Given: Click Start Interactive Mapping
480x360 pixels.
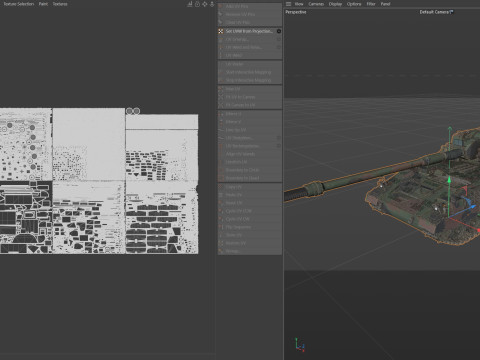Looking at the screenshot, I should (250, 72).
